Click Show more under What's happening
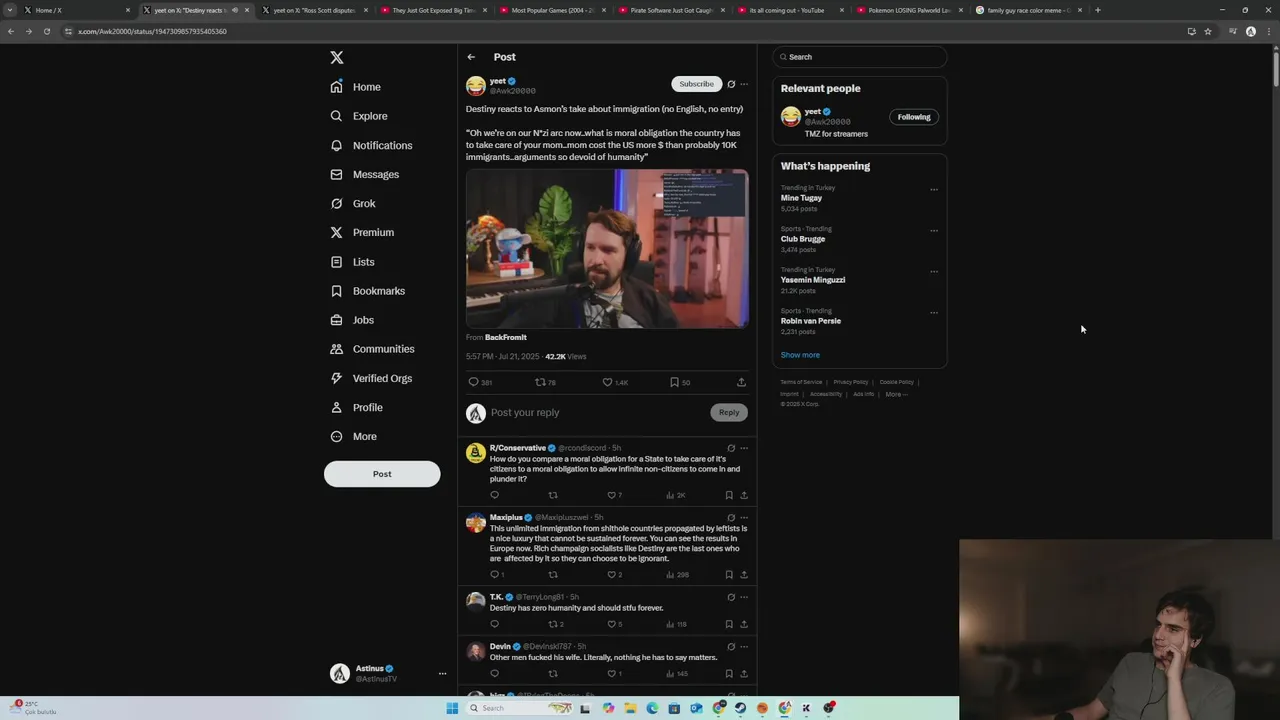The width and height of the screenshot is (1280, 720). [800, 355]
